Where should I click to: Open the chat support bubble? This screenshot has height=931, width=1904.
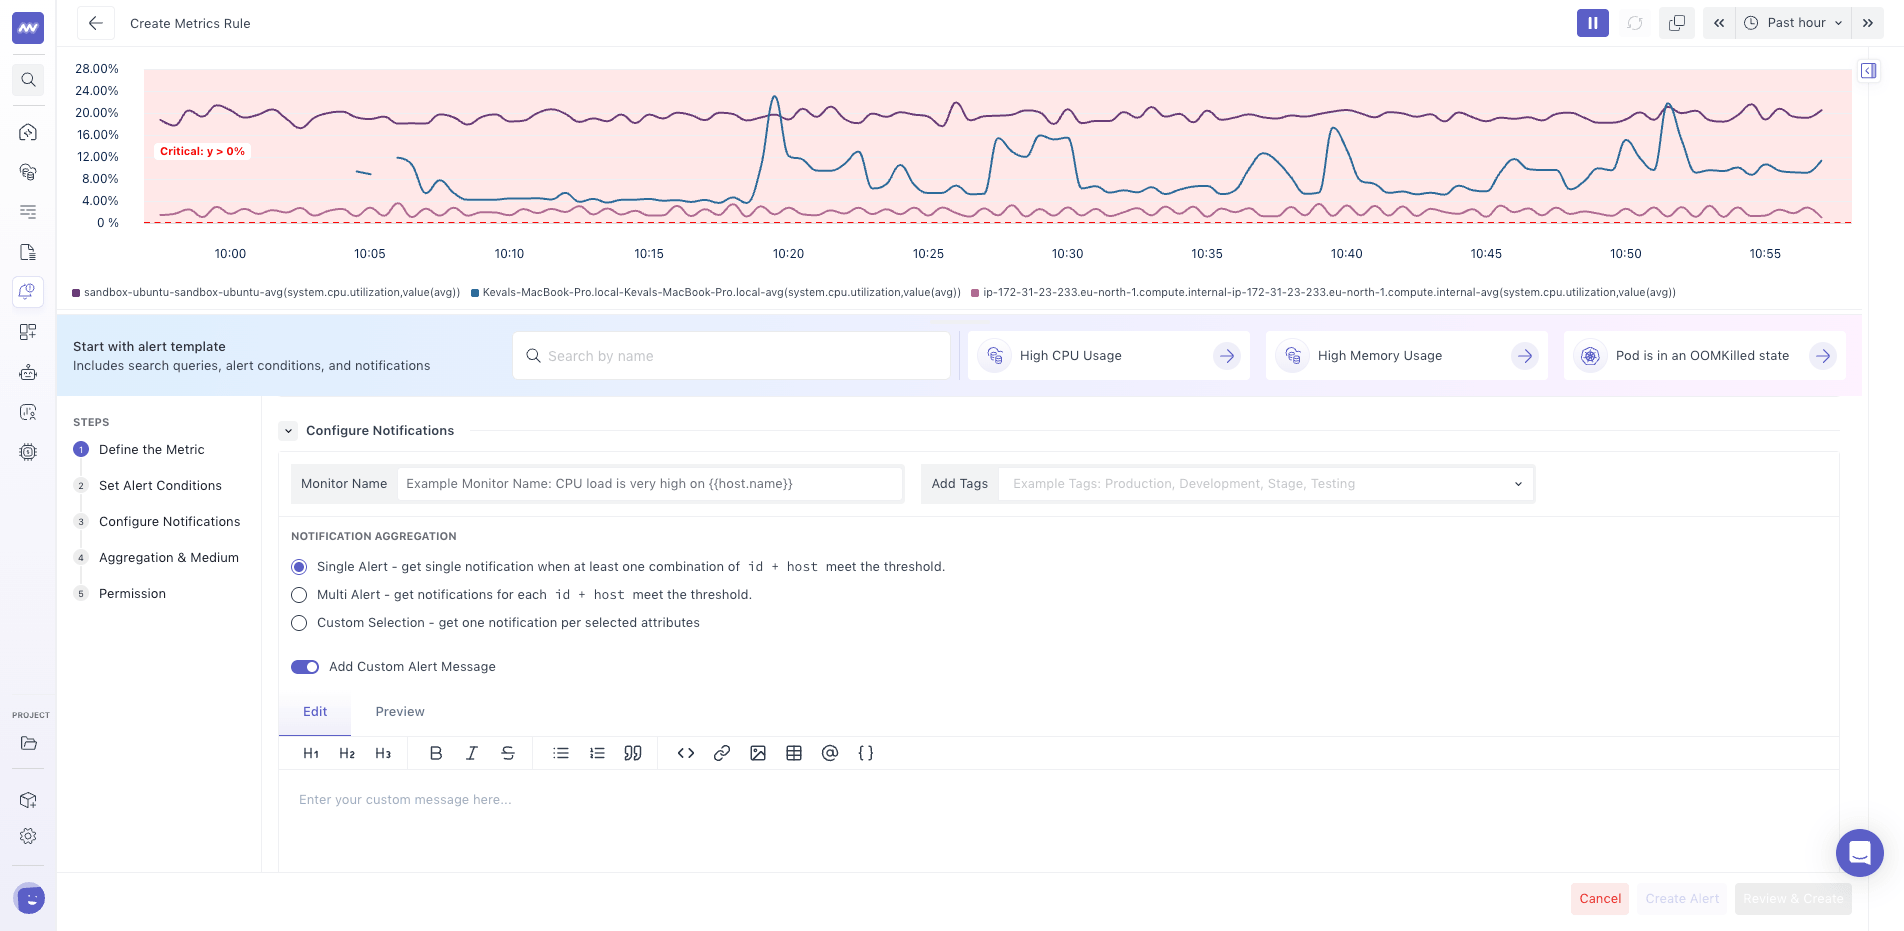tap(1860, 853)
